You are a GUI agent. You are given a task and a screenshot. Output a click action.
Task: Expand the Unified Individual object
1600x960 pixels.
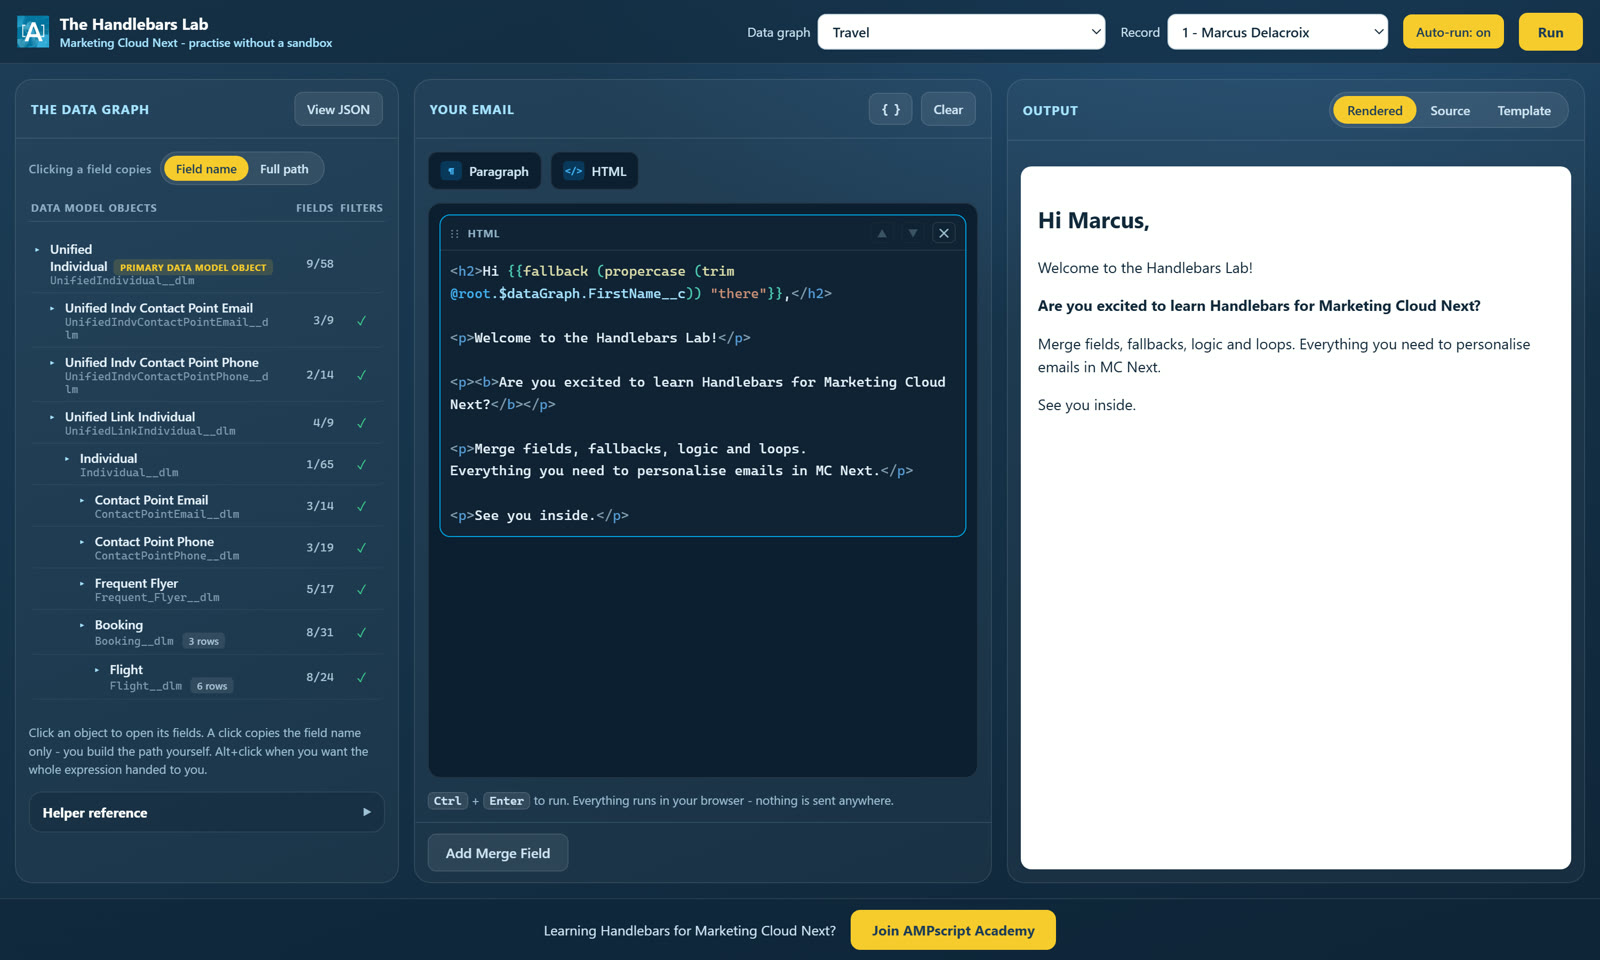[x=207, y=264]
